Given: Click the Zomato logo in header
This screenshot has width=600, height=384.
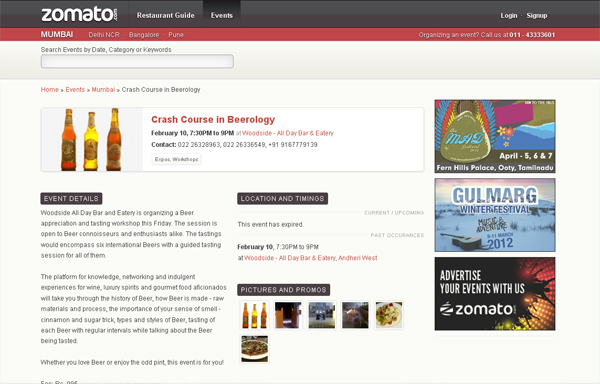Looking at the screenshot, I should click(79, 15).
